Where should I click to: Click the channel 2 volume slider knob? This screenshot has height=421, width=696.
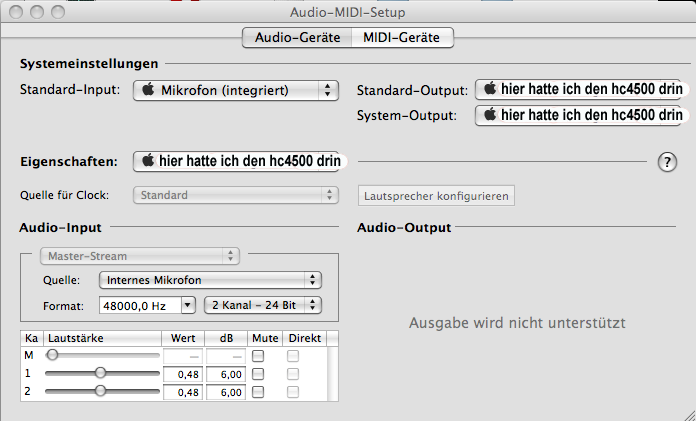100,392
